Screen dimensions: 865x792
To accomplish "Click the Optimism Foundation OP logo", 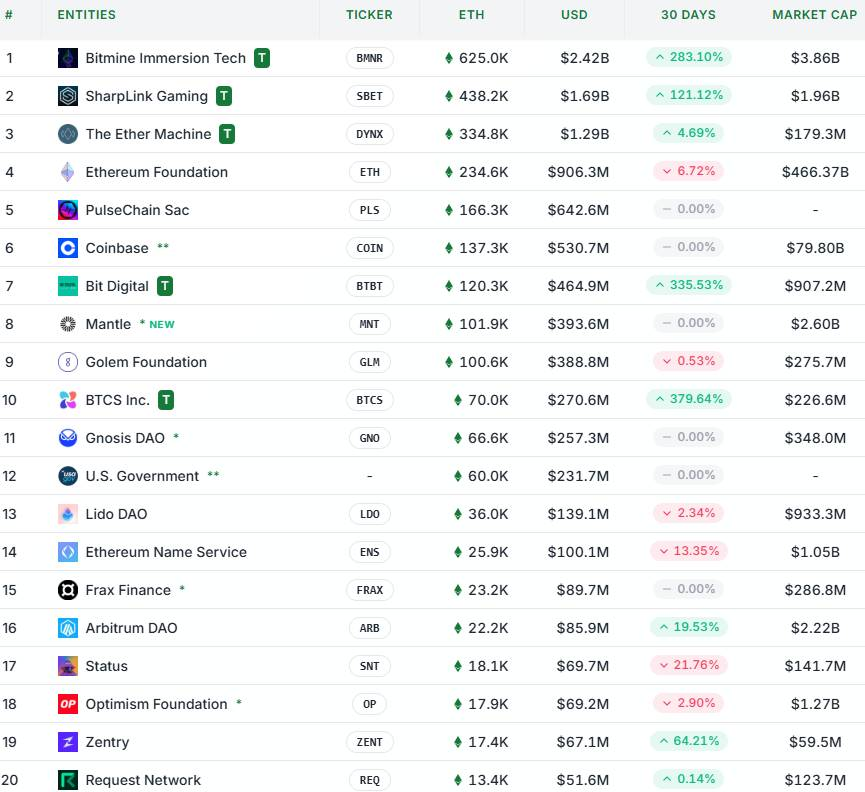I will click(68, 704).
